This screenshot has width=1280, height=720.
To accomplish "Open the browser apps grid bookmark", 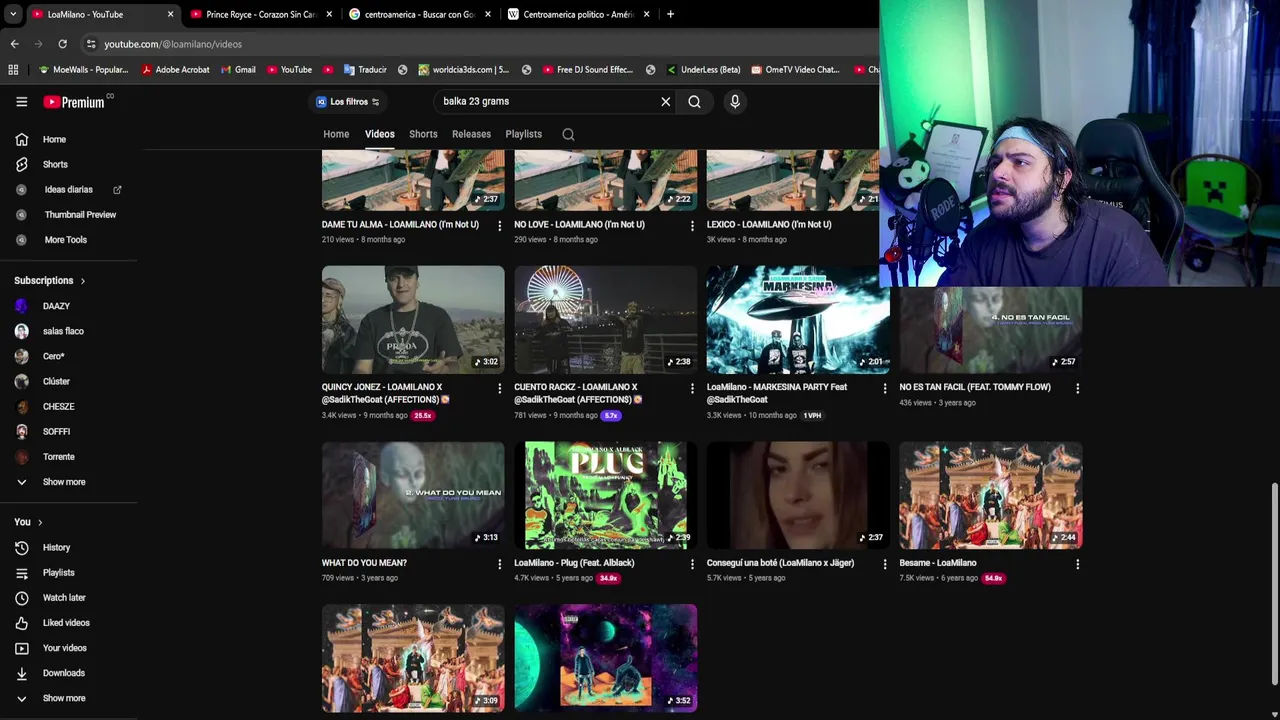I will (x=13, y=70).
